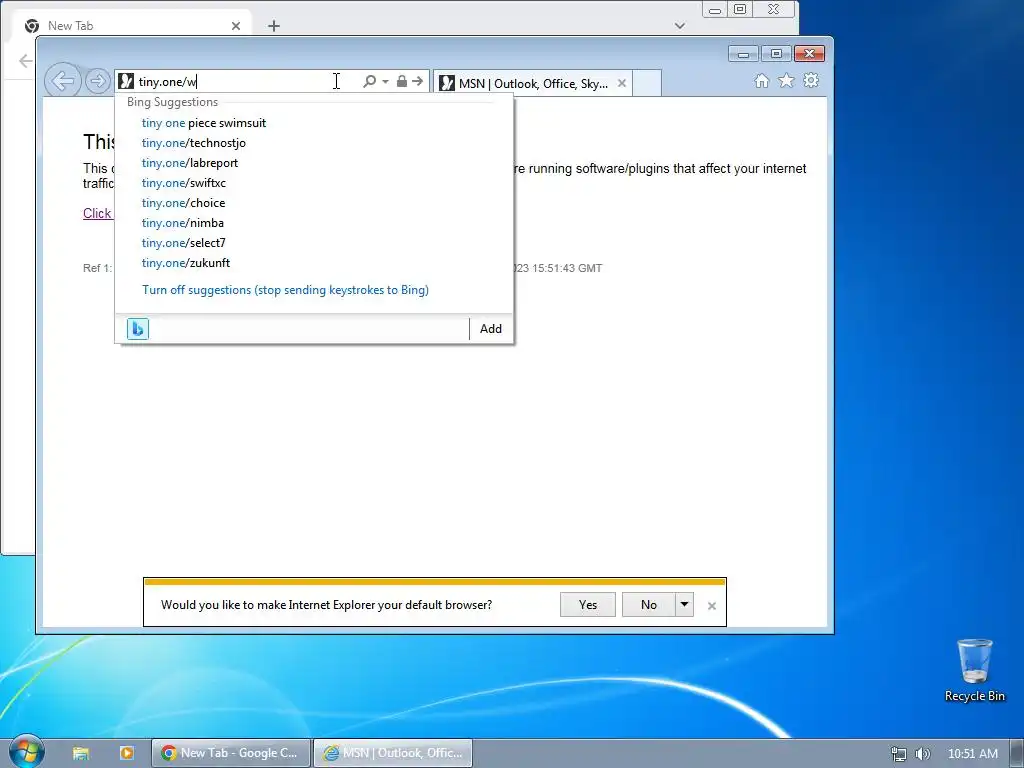Screen dimensions: 1024x768
Task: Click No on default browser prompt
Action: pos(648,605)
